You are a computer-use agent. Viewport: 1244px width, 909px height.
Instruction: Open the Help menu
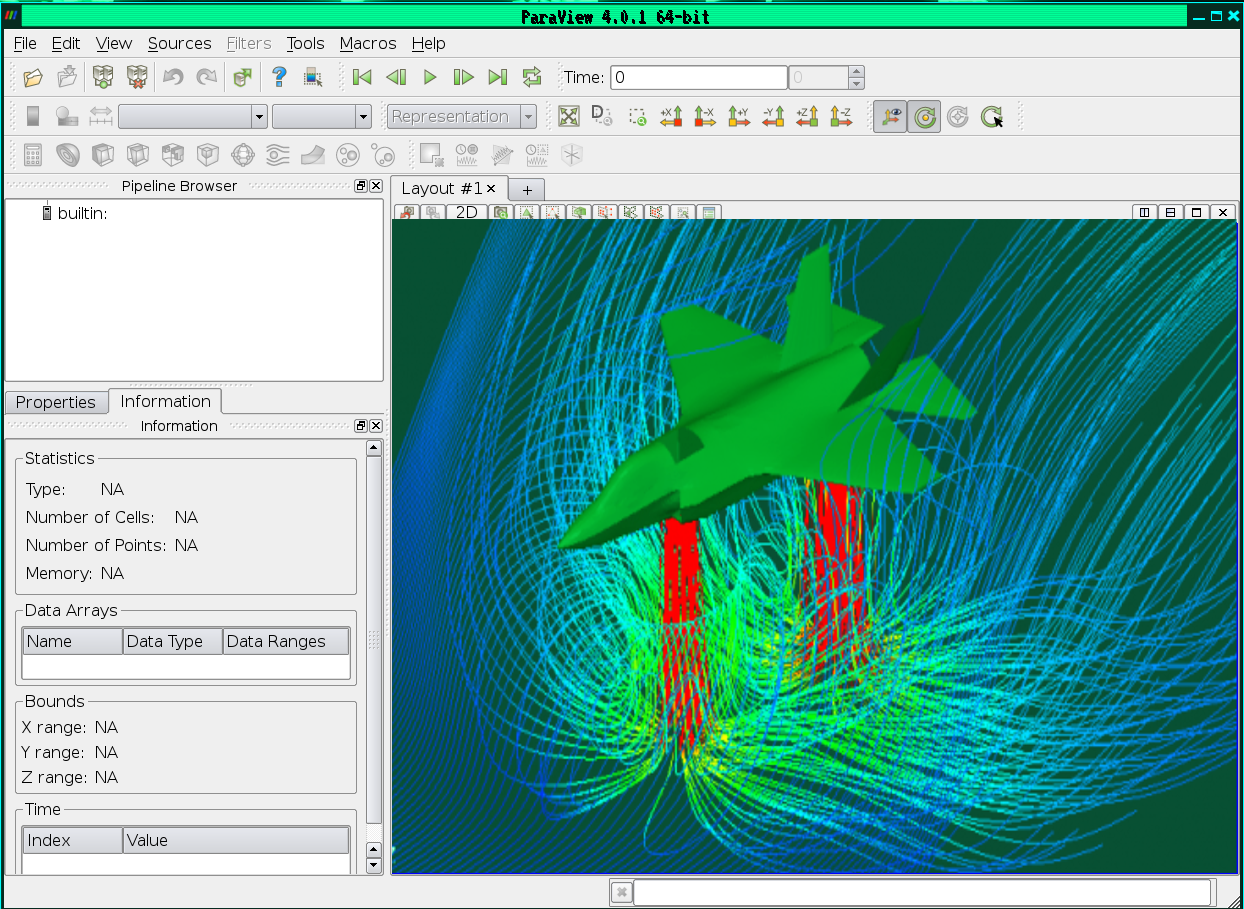tap(428, 43)
